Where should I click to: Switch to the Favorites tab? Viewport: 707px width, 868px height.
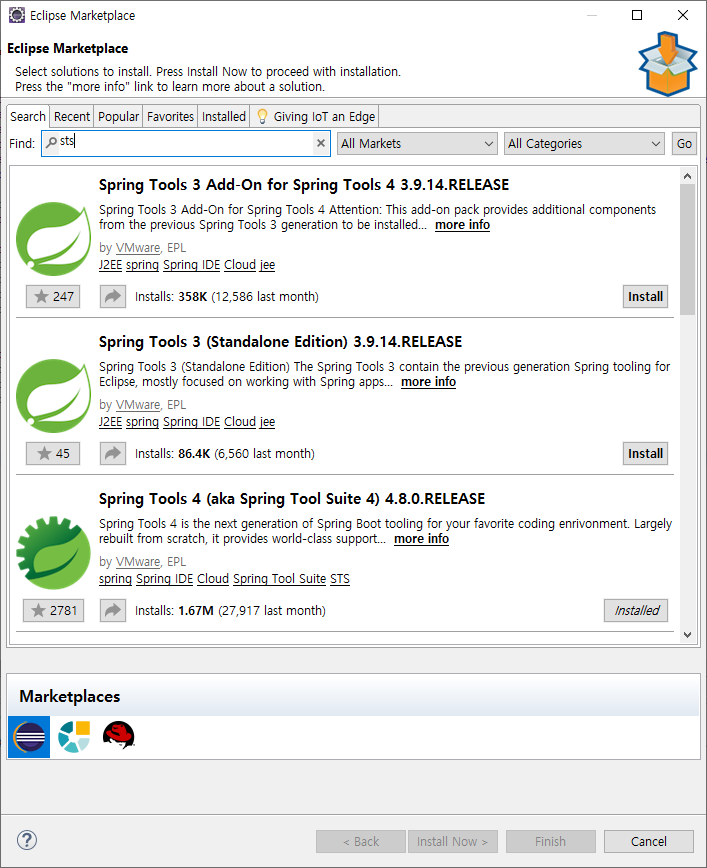(170, 116)
